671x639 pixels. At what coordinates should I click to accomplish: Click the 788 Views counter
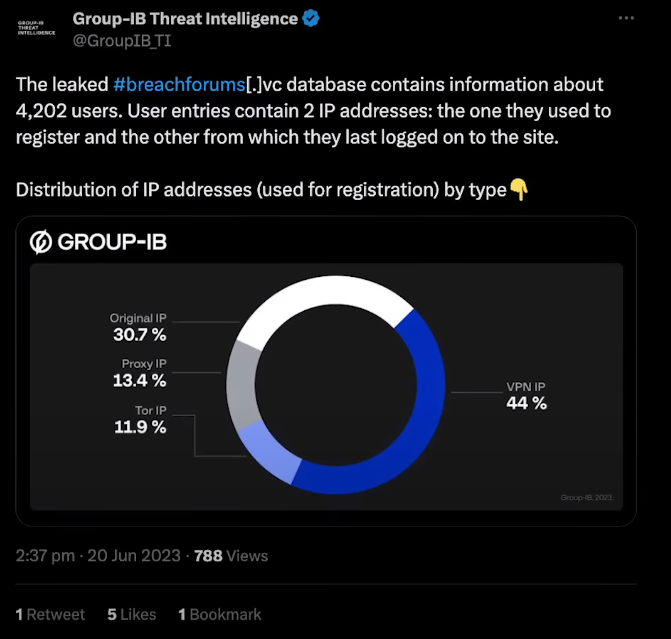(231, 556)
